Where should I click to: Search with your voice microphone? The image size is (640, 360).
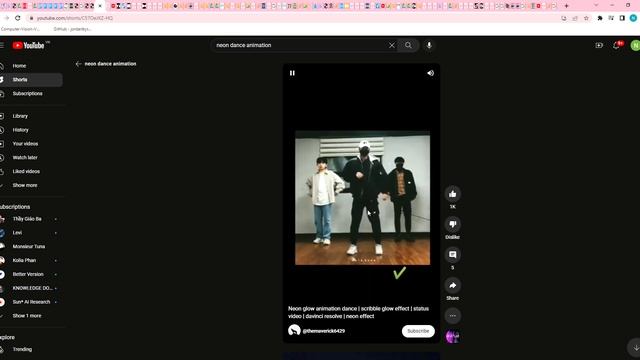click(429, 45)
